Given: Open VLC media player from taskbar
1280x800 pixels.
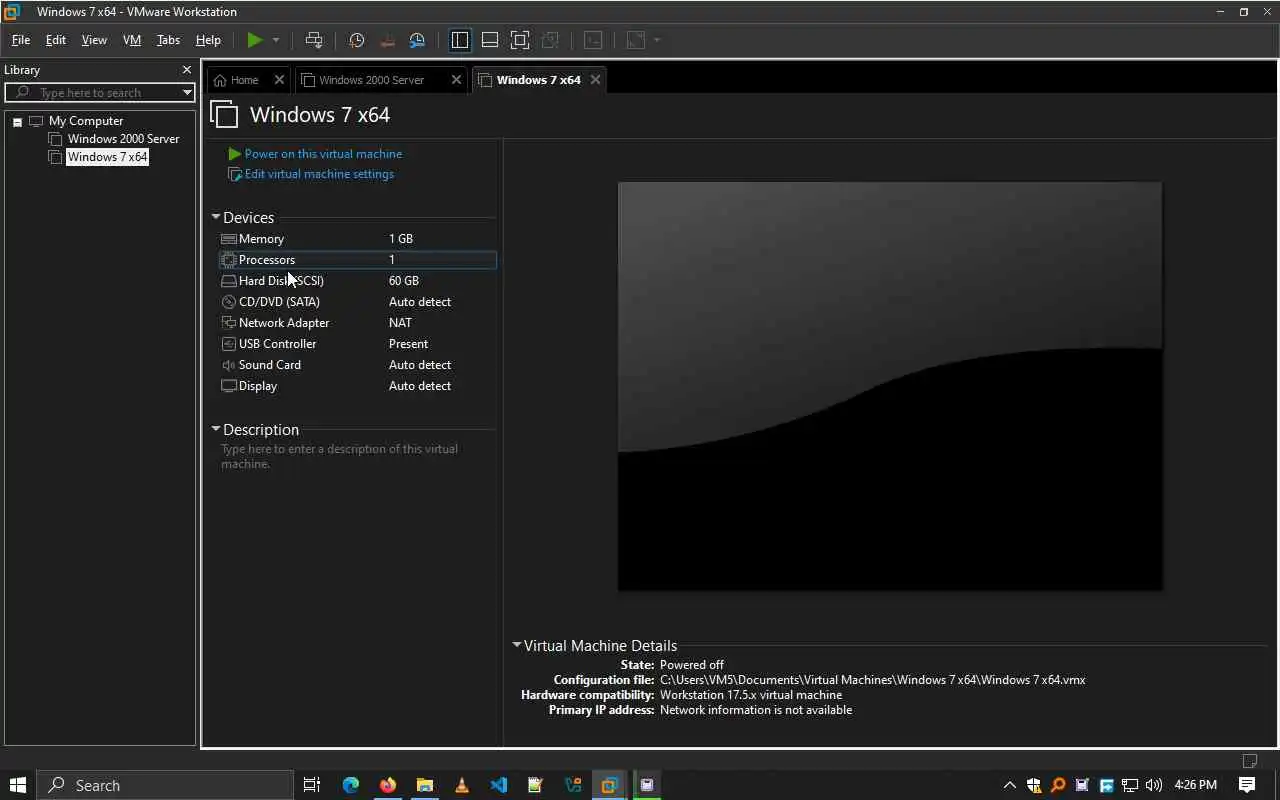Looking at the screenshot, I should click(462, 785).
